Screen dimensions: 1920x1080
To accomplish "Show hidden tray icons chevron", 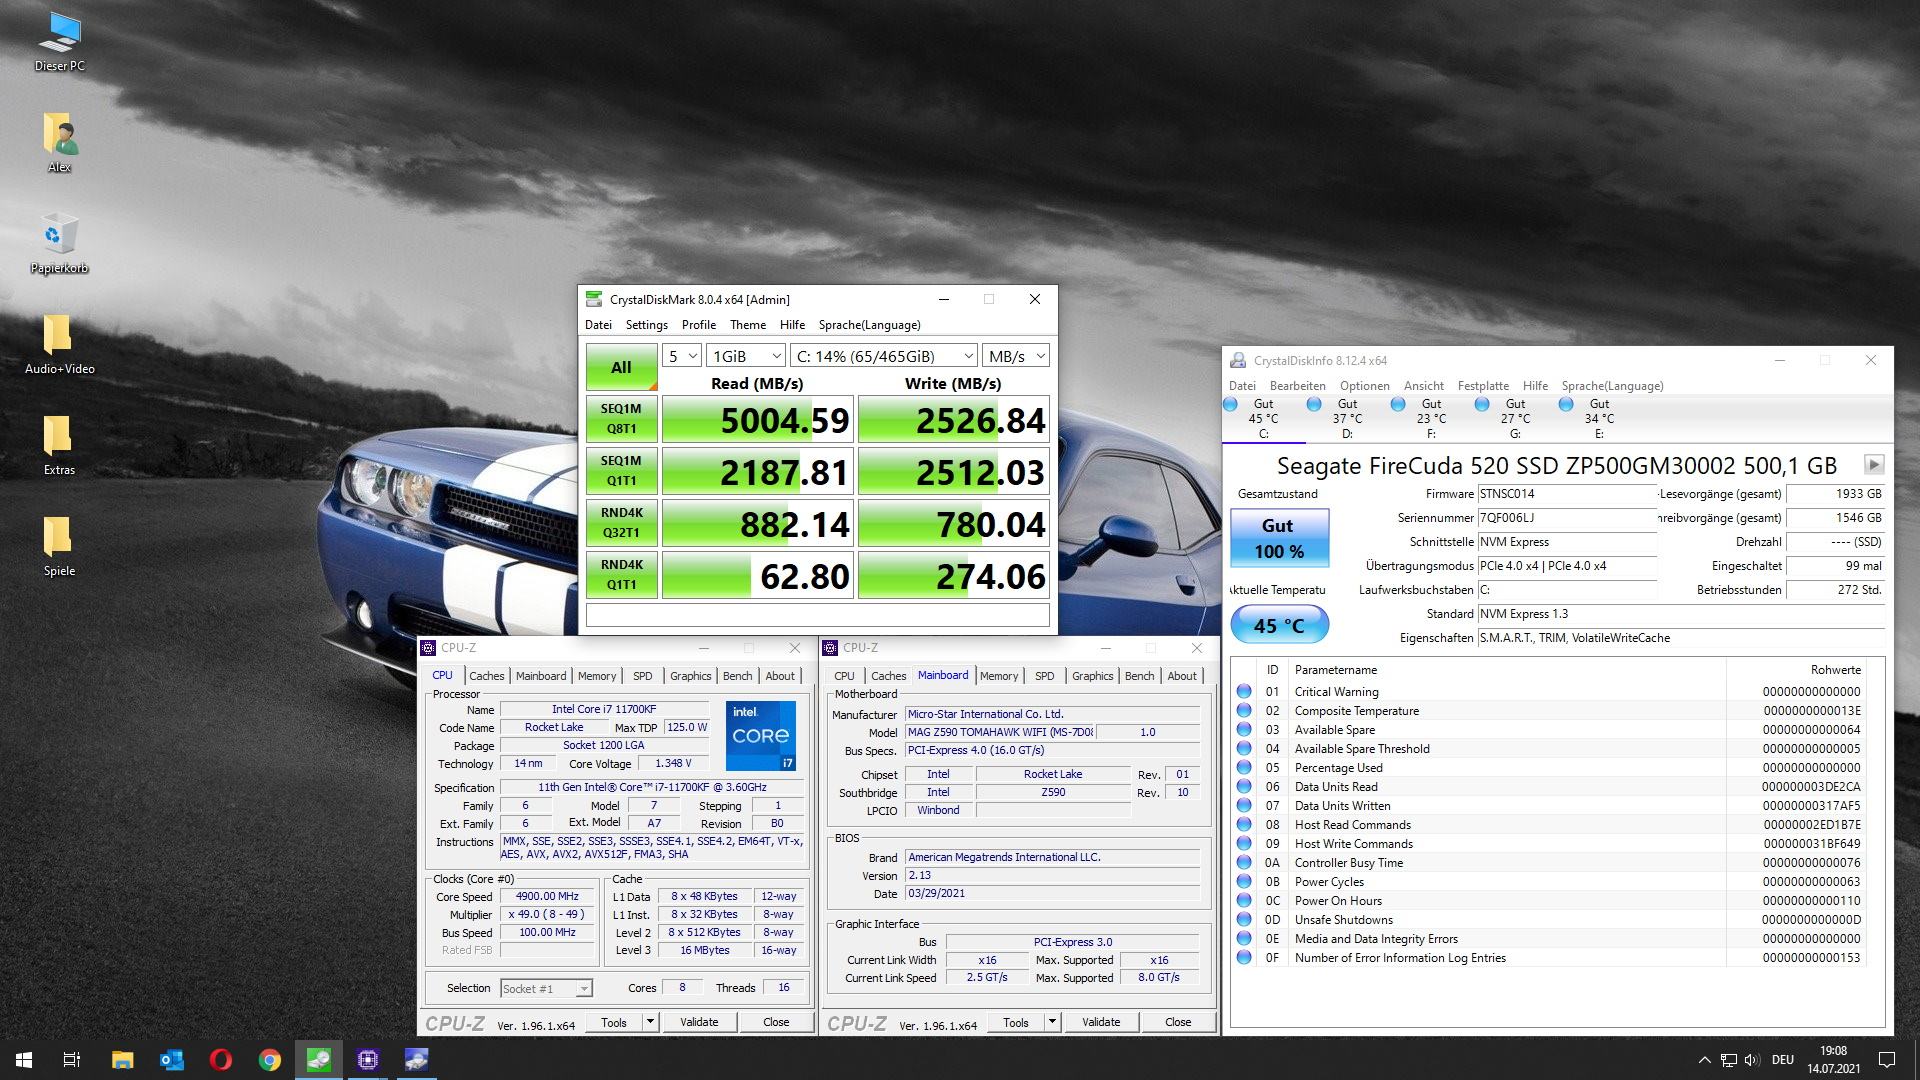I will click(1704, 1060).
